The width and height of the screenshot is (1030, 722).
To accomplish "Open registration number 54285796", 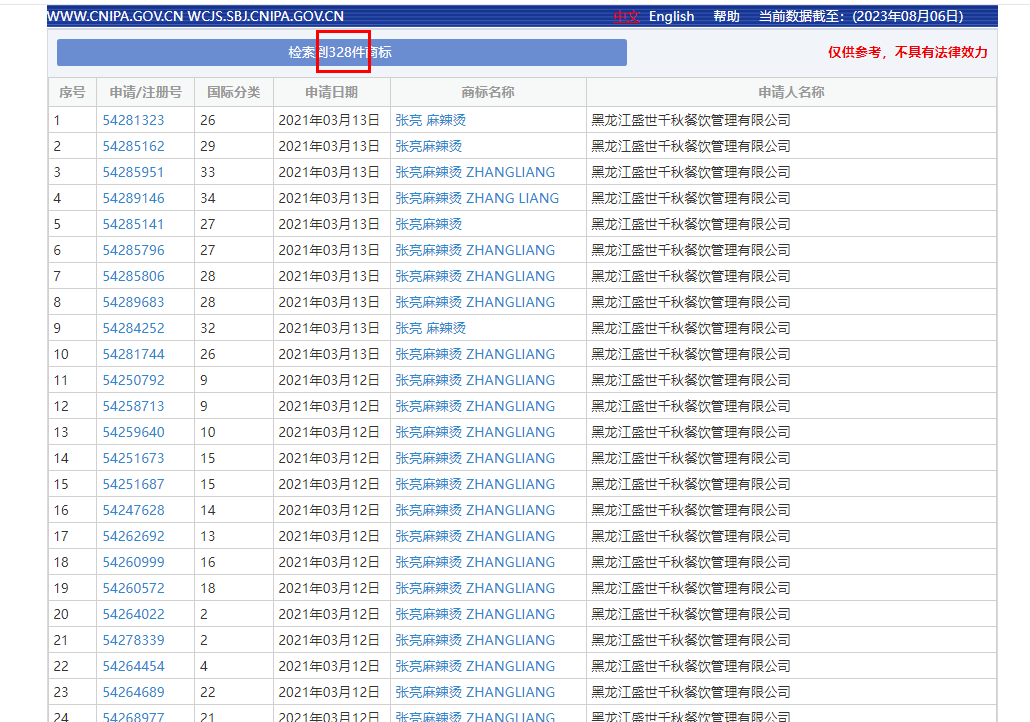I will [133, 250].
